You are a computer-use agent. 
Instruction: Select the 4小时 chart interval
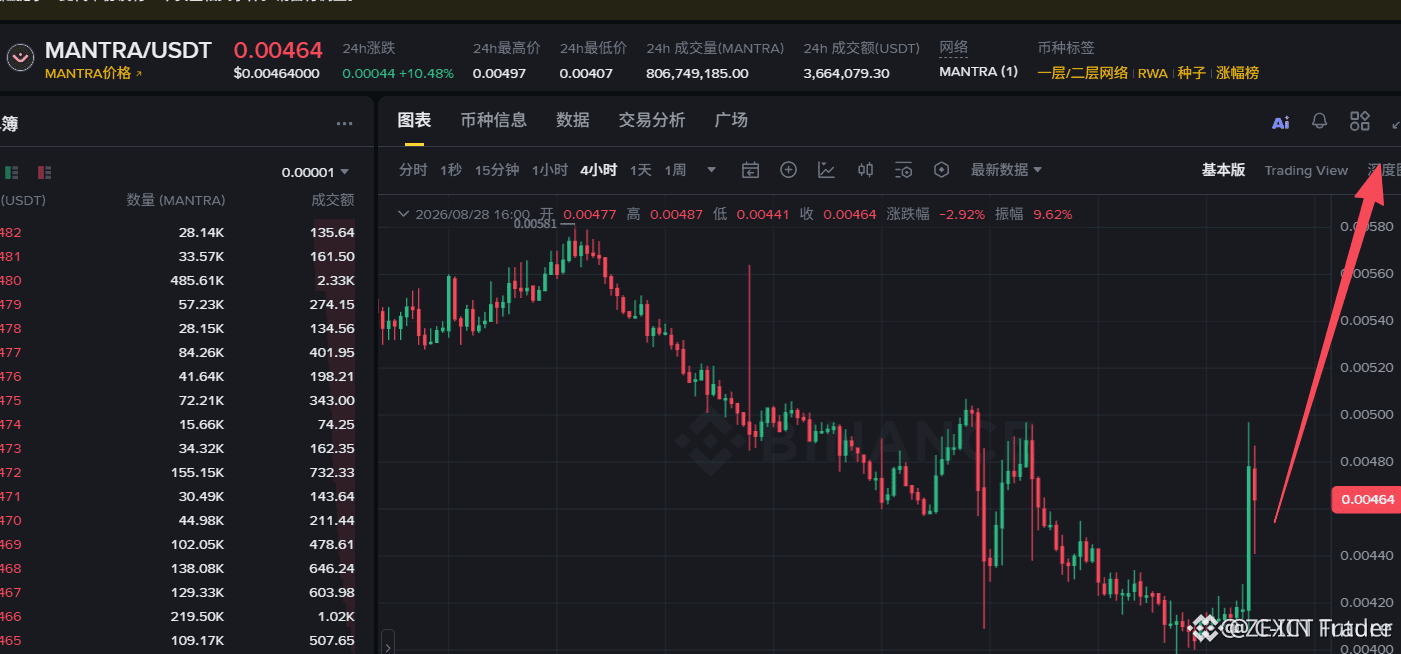(598, 170)
